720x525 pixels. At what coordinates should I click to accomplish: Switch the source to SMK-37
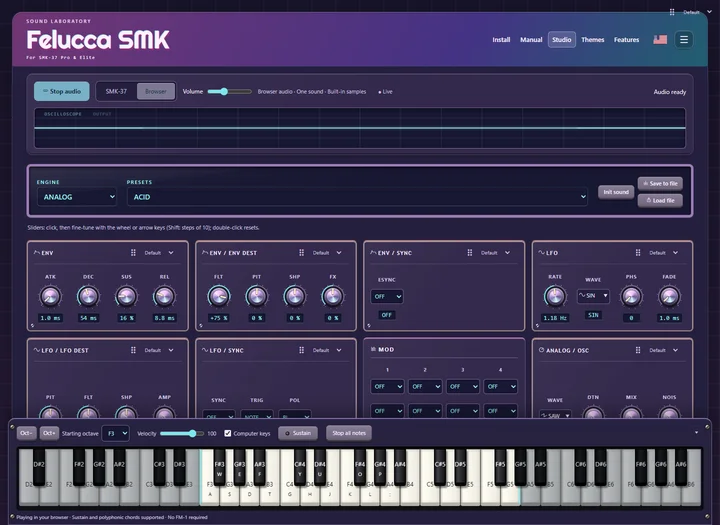tap(116, 91)
